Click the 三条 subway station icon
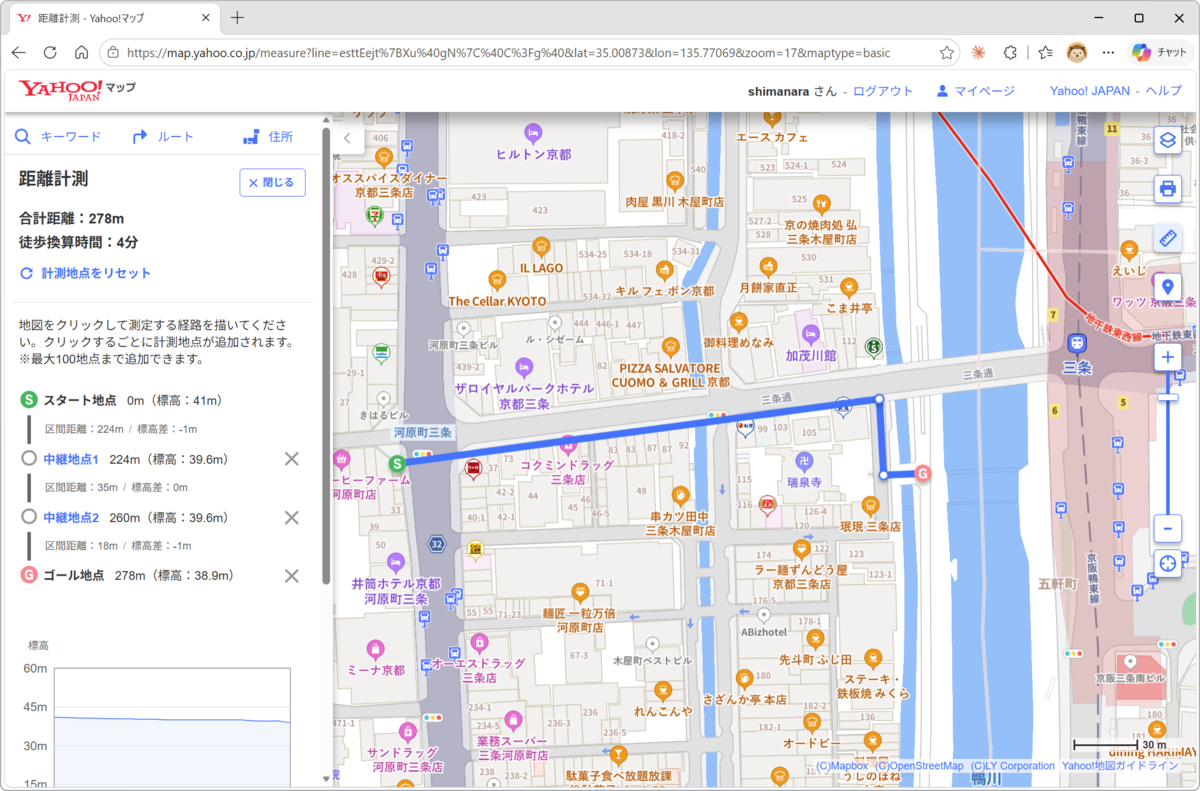This screenshot has height=791, width=1200. pos(1078,343)
